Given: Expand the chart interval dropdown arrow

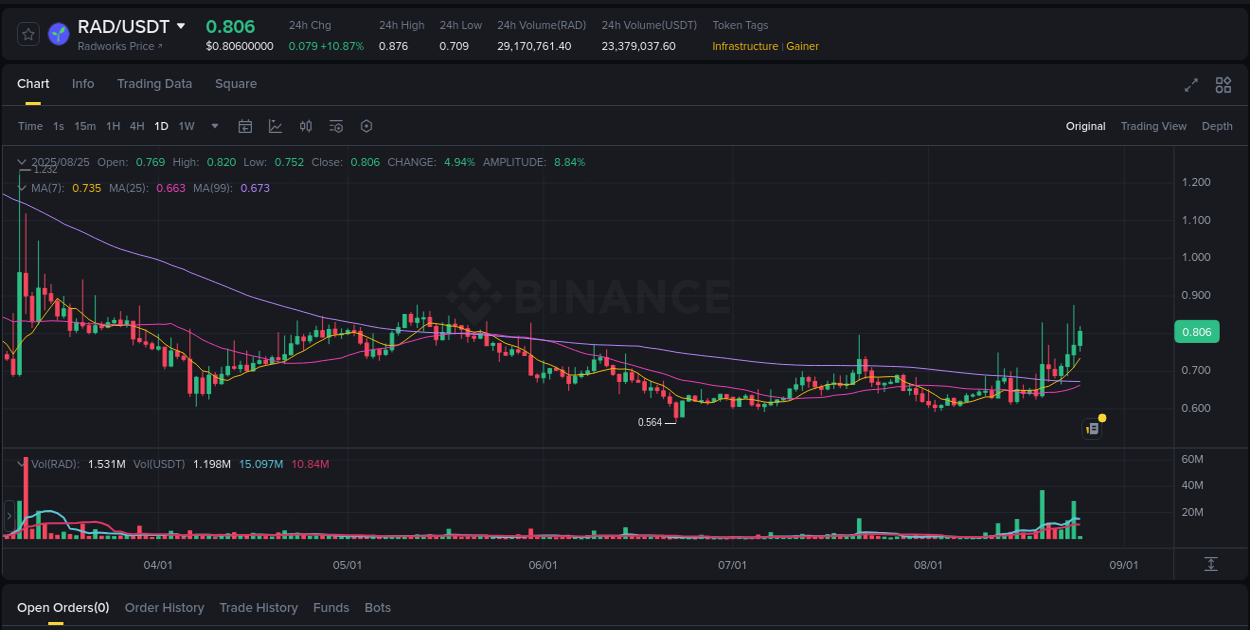Looking at the screenshot, I should click(x=214, y=126).
